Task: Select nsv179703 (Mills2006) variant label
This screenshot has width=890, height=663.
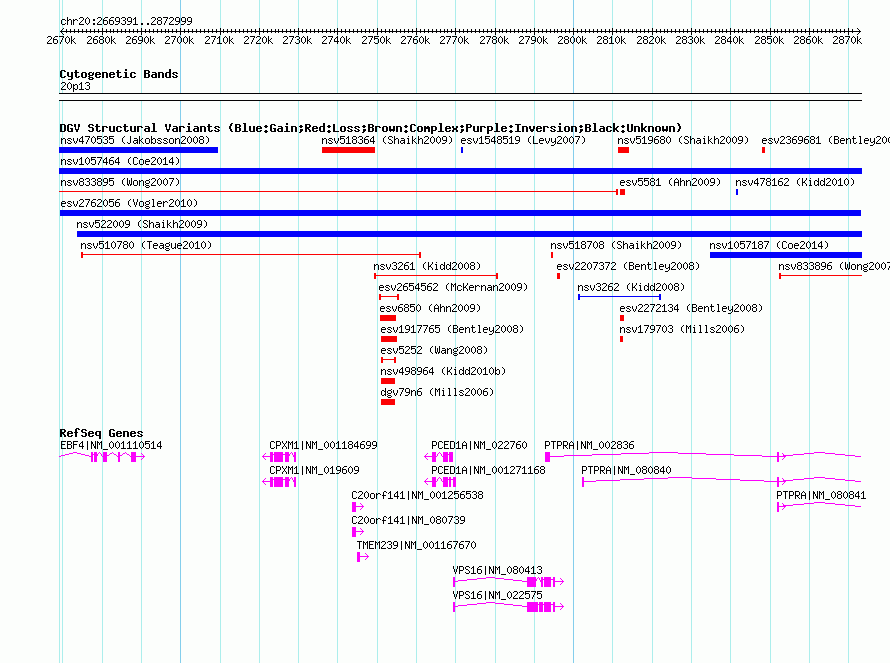Action: click(682, 329)
